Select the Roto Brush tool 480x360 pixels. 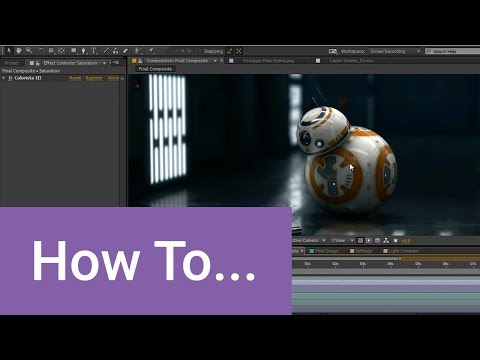[x=138, y=51]
